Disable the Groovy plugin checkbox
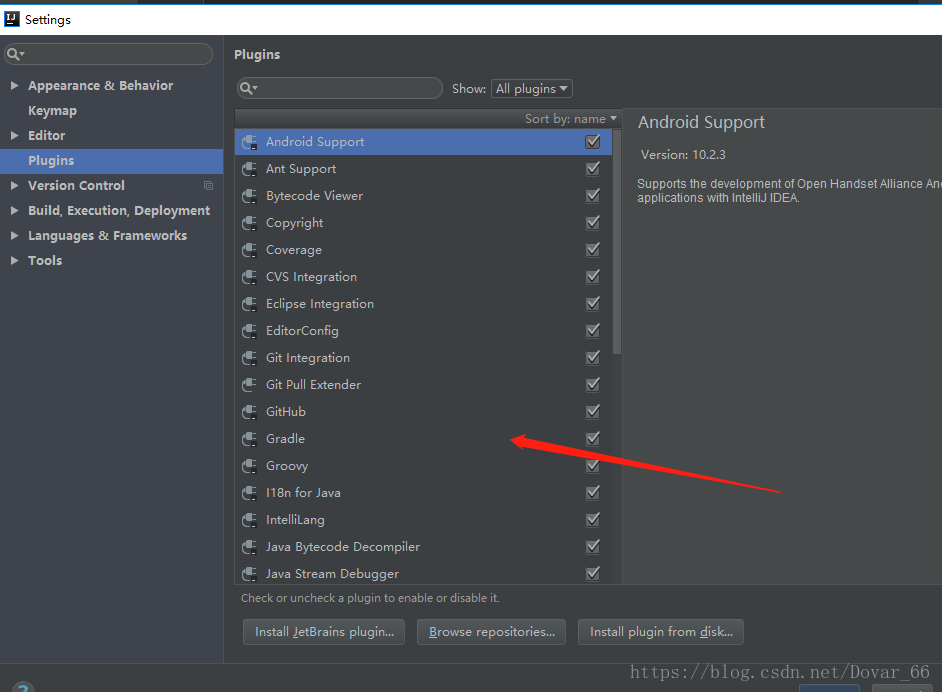This screenshot has height=692, width=942. tap(592, 466)
